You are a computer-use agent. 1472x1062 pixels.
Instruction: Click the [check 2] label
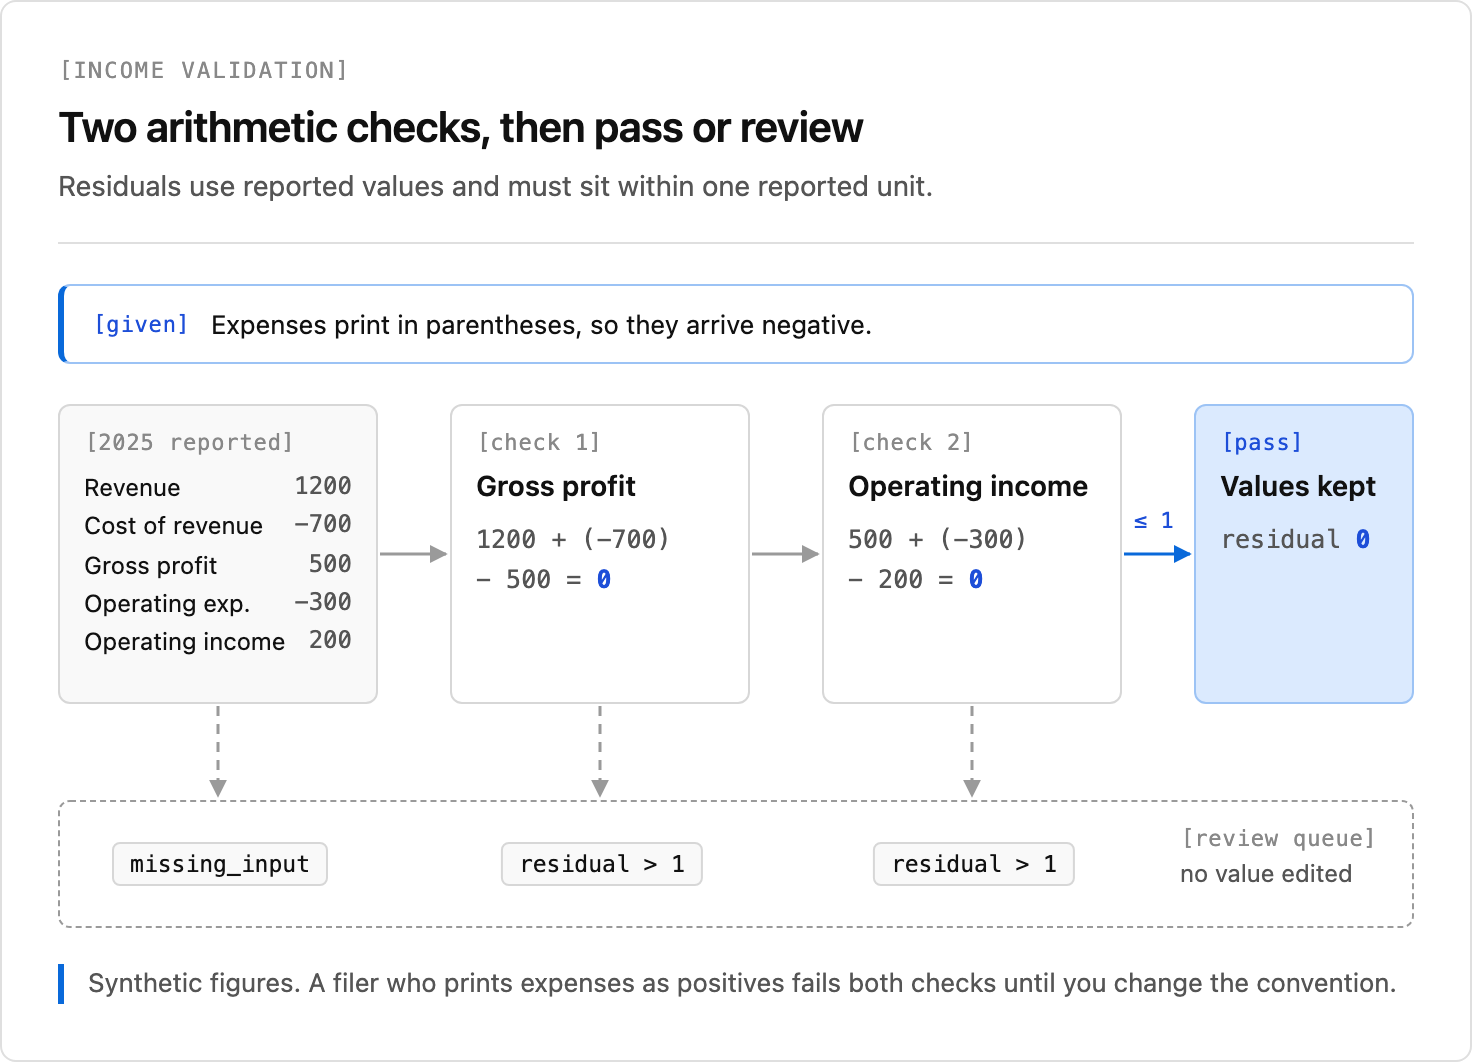tap(911, 442)
